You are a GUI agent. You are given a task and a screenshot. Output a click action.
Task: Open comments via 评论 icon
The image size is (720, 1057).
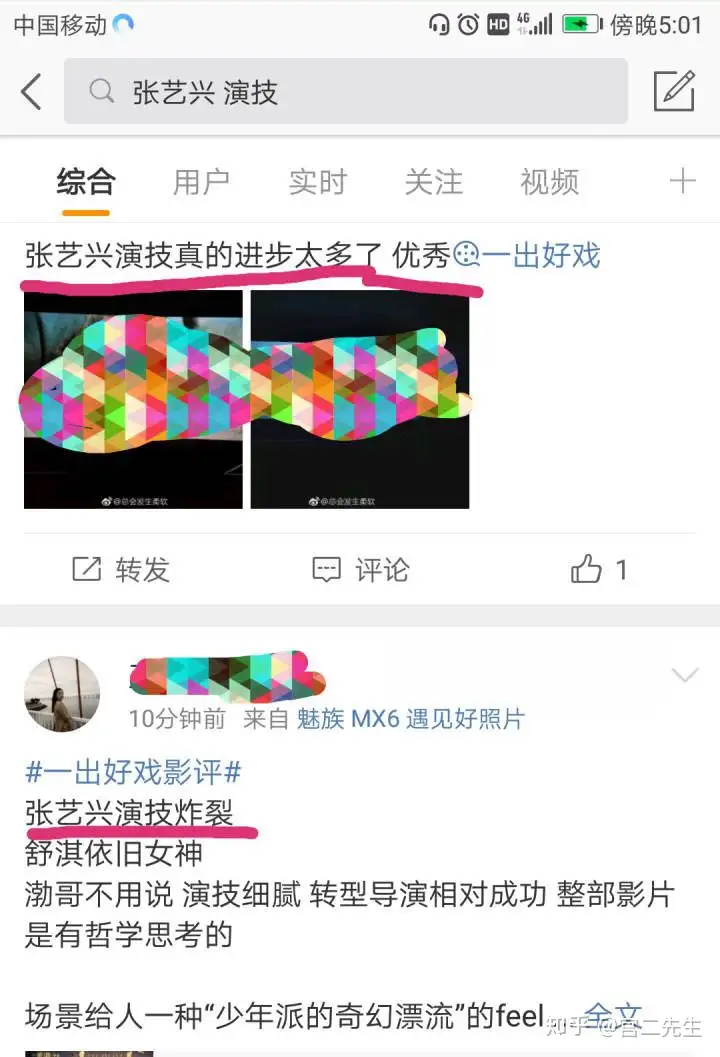click(326, 570)
